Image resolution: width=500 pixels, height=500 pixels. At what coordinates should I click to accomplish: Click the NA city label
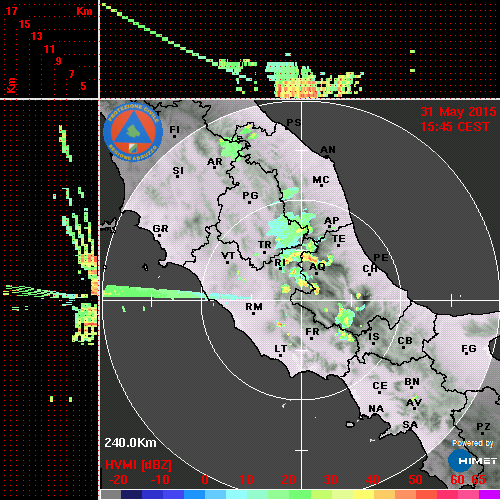(x=376, y=409)
